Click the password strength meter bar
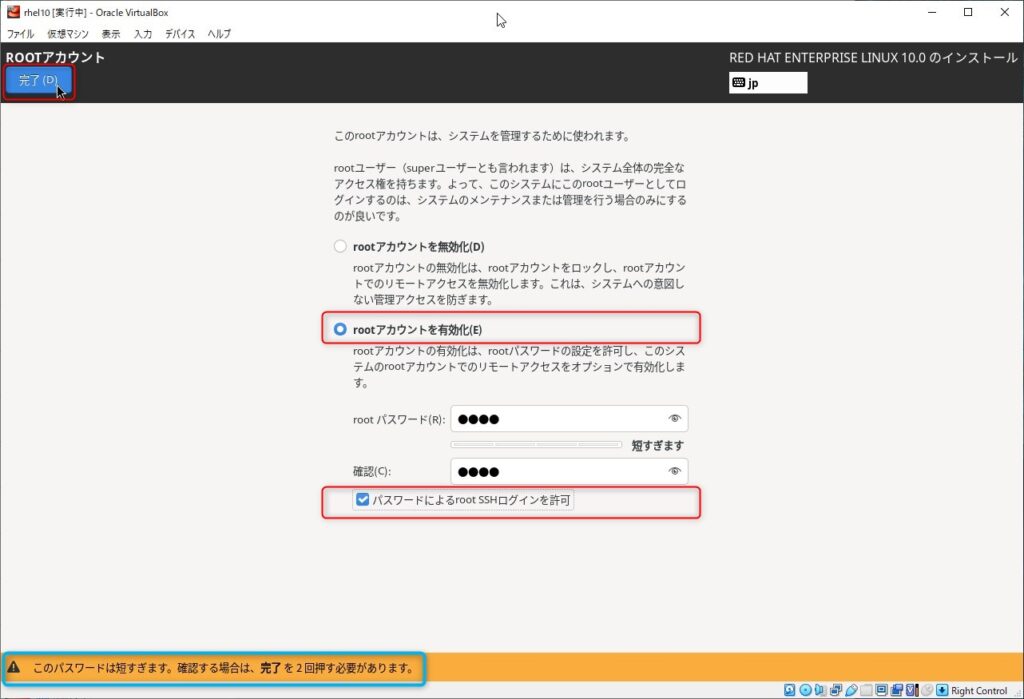Image resolution: width=1024 pixels, height=699 pixels. (536, 445)
